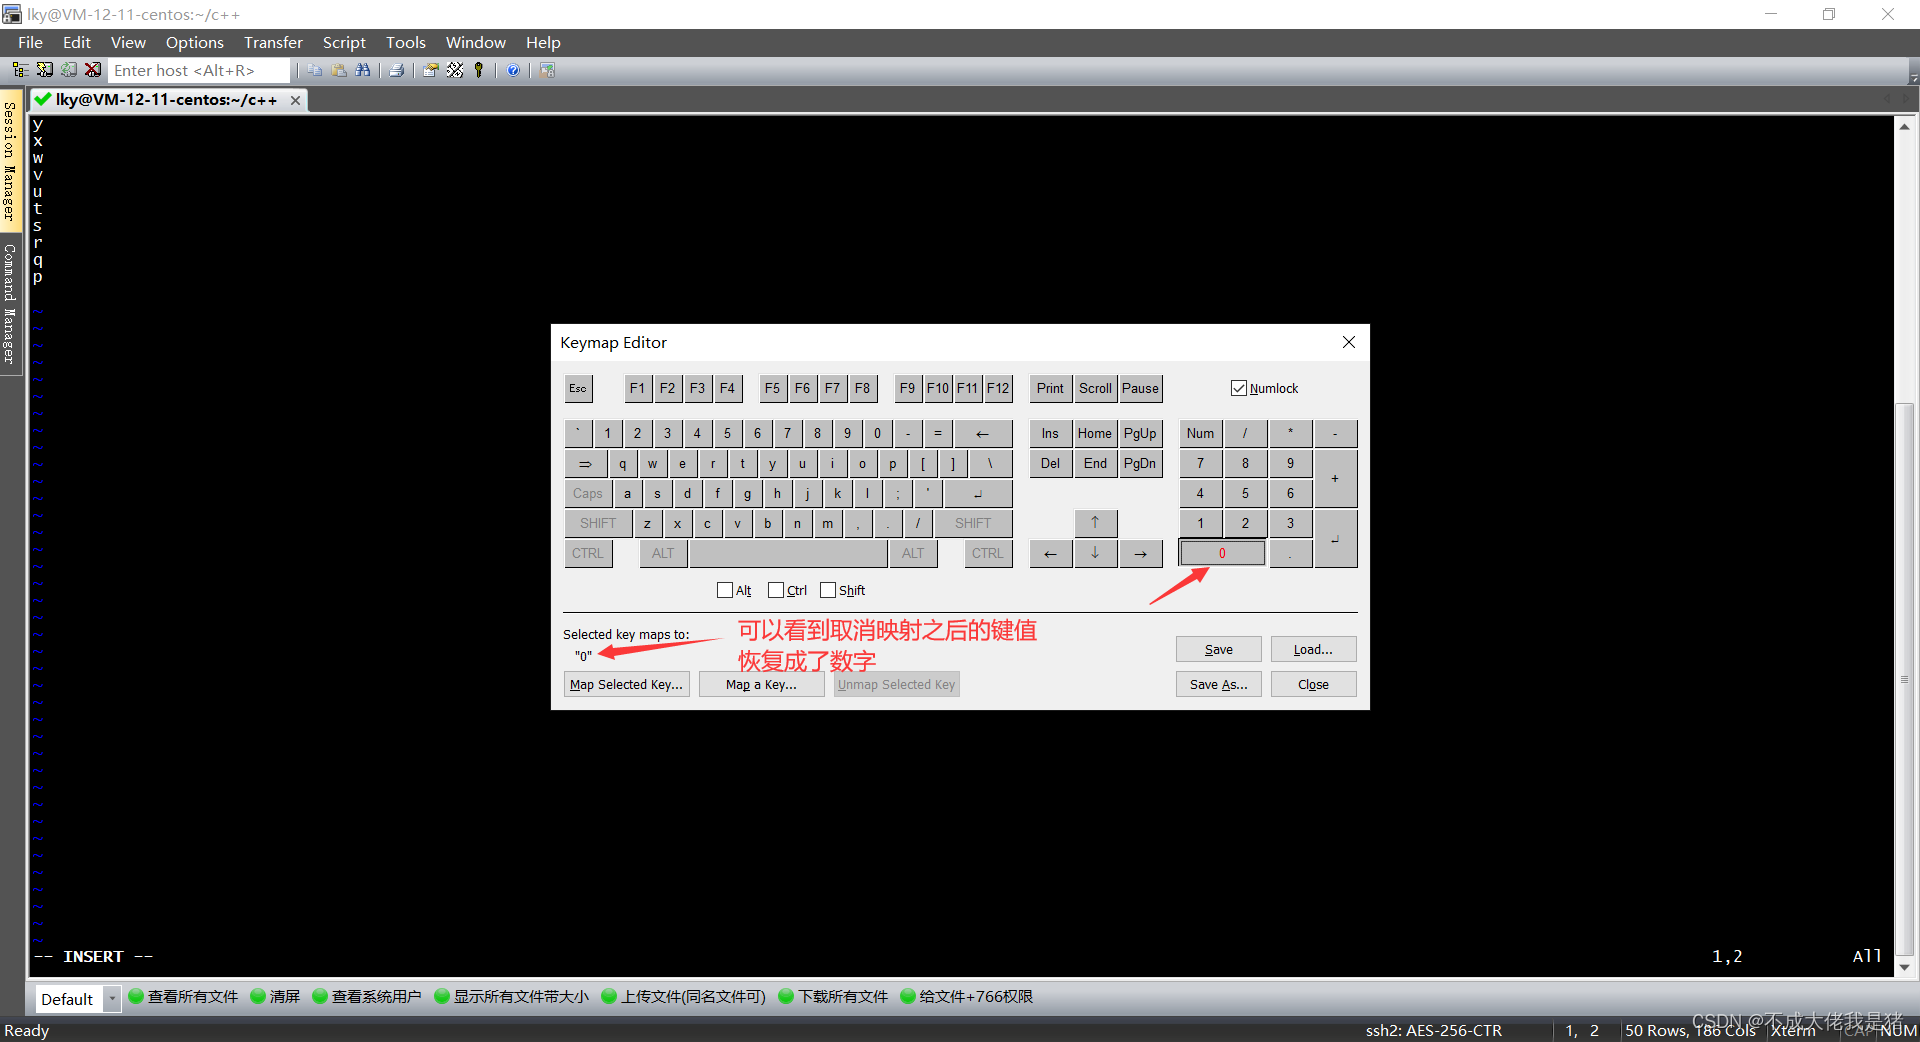
Task: Open the Session Manager toolbar icon
Action: point(20,70)
